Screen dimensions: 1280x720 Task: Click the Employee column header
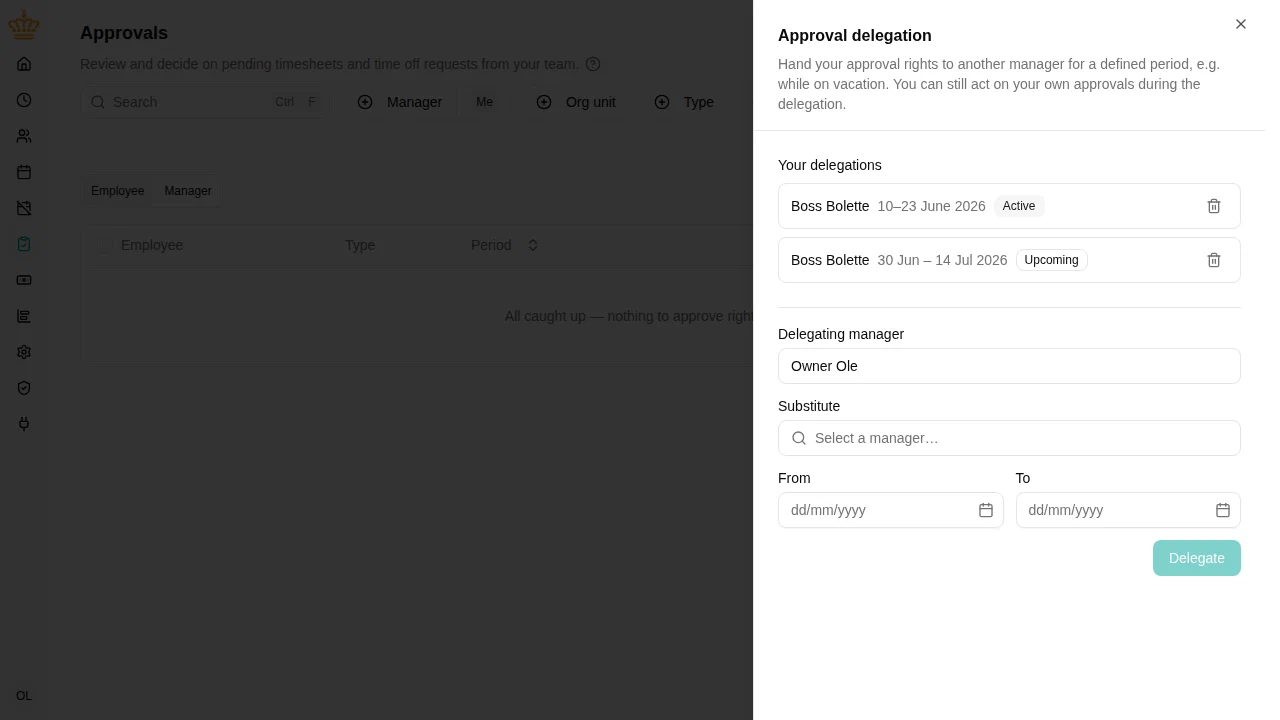pyautogui.click(x=152, y=245)
